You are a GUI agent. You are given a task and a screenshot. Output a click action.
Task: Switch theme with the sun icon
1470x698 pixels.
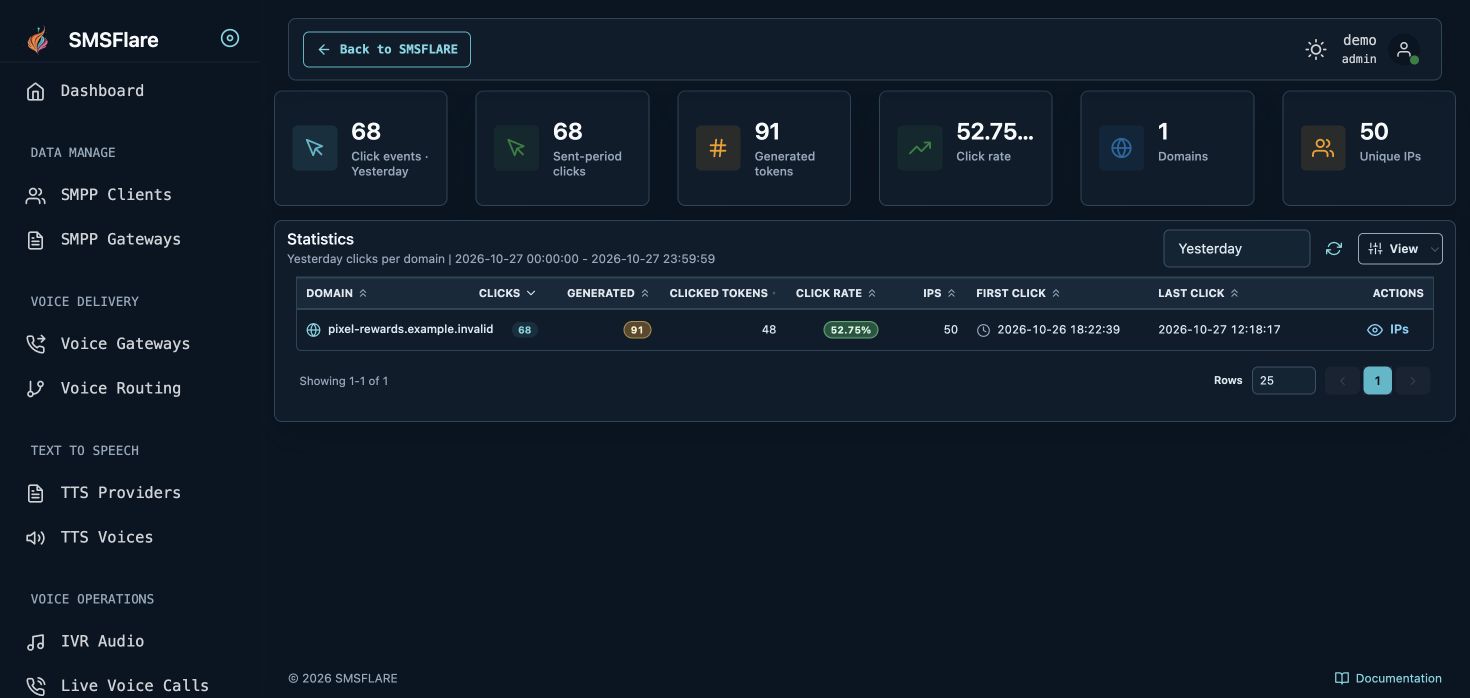click(x=1316, y=49)
